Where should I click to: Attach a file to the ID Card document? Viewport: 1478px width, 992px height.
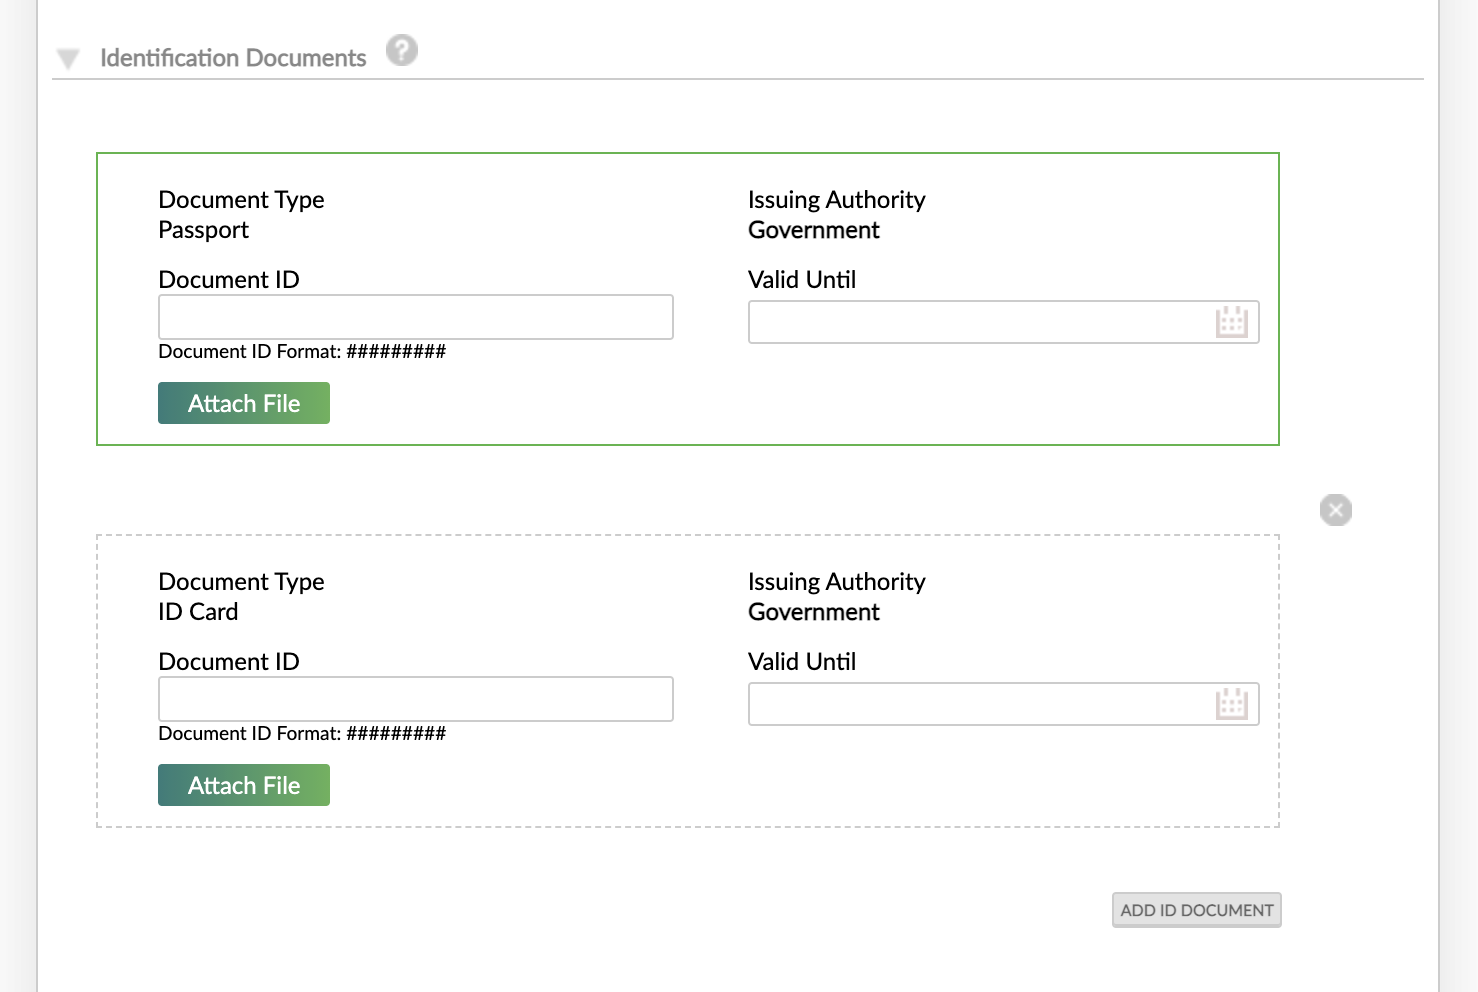pos(243,785)
